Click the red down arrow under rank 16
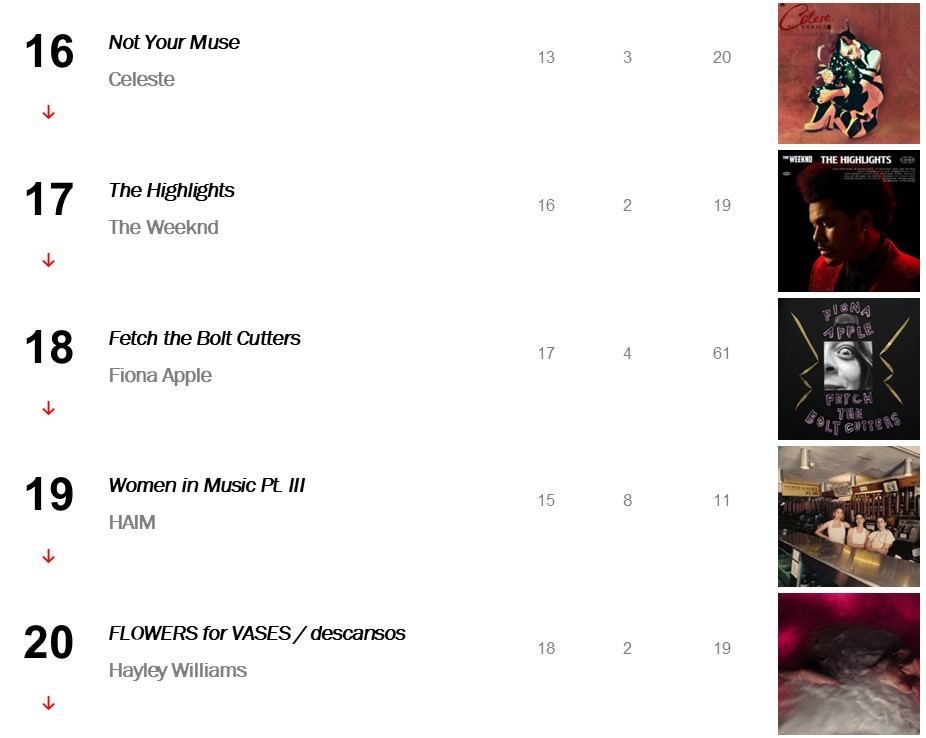This screenshot has width=926, height=738. pyautogui.click(x=48, y=112)
